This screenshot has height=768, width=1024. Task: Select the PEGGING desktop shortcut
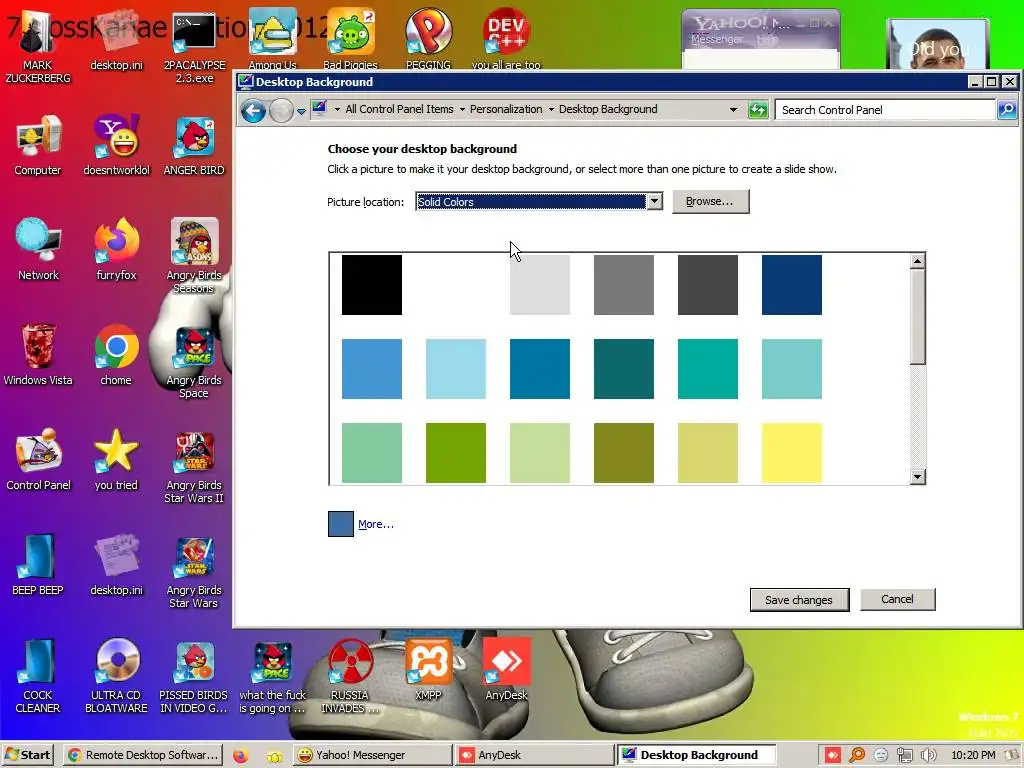click(x=428, y=39)
